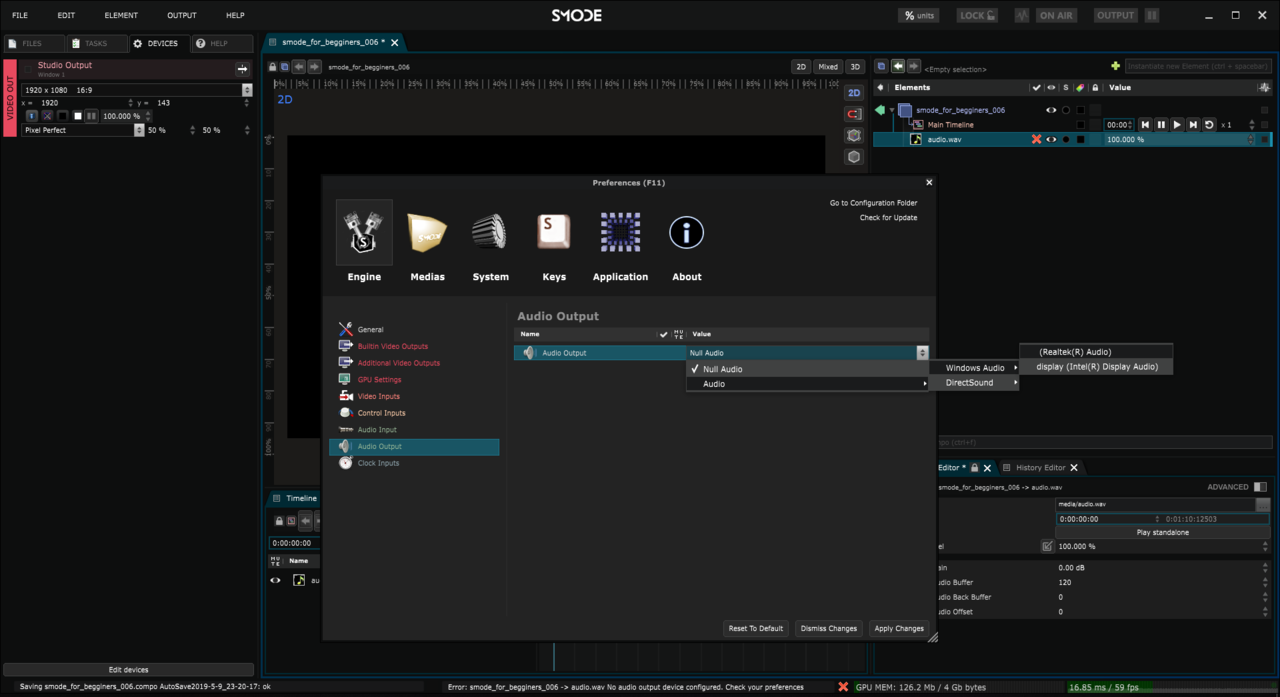This screenshot has height=697, width=1280.
Task: Toggle the ADVANCED switch in editor
Action: 1260,487
